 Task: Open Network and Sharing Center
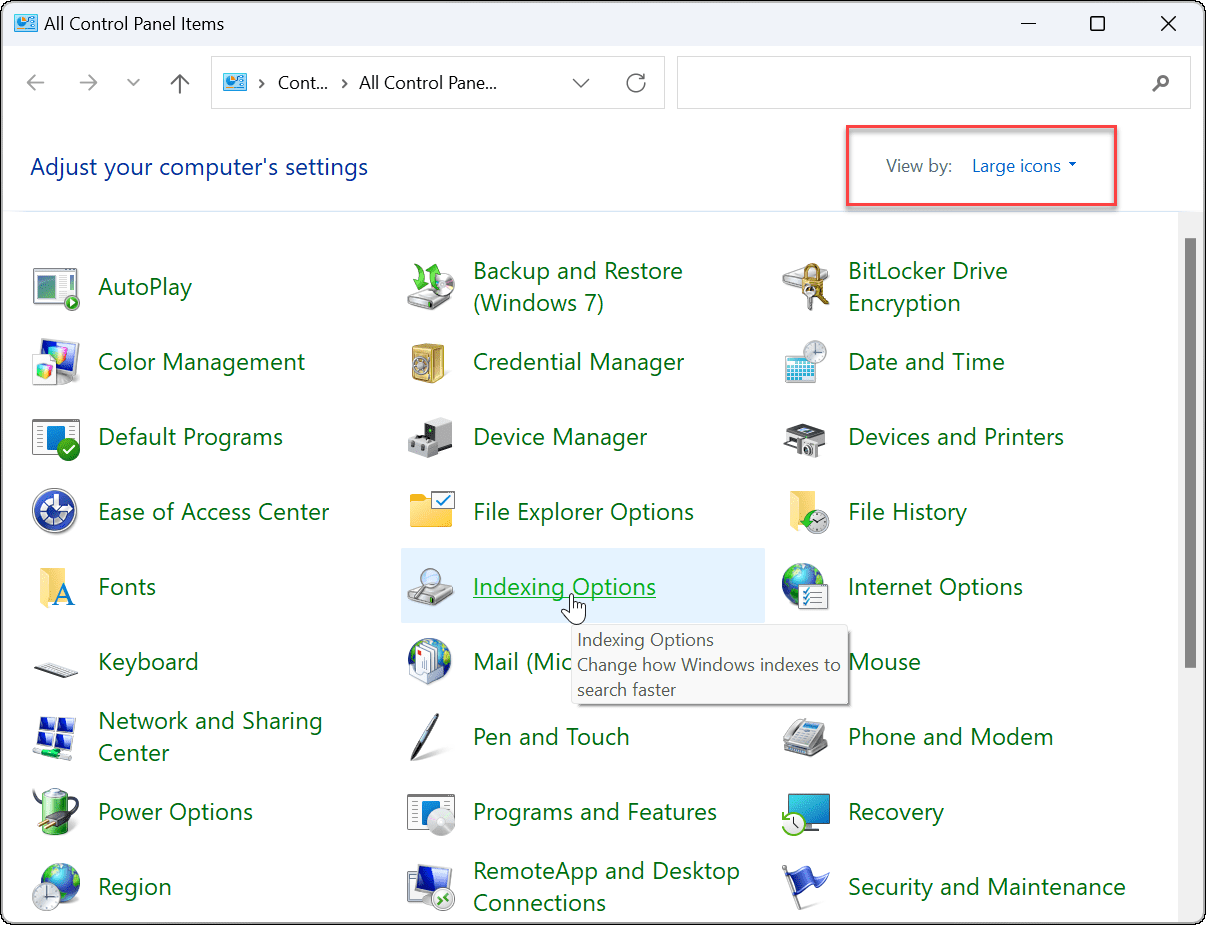[x=210, y=736]
